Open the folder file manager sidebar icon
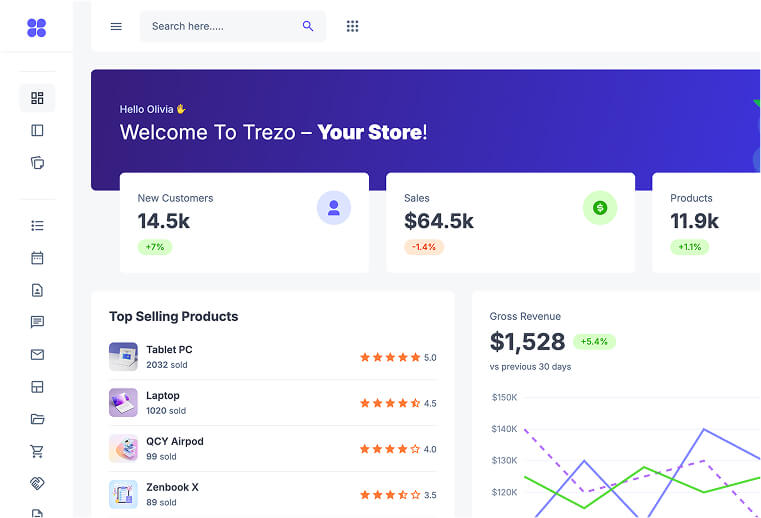This screenshot has height=518, width=761. coord(37,419)
